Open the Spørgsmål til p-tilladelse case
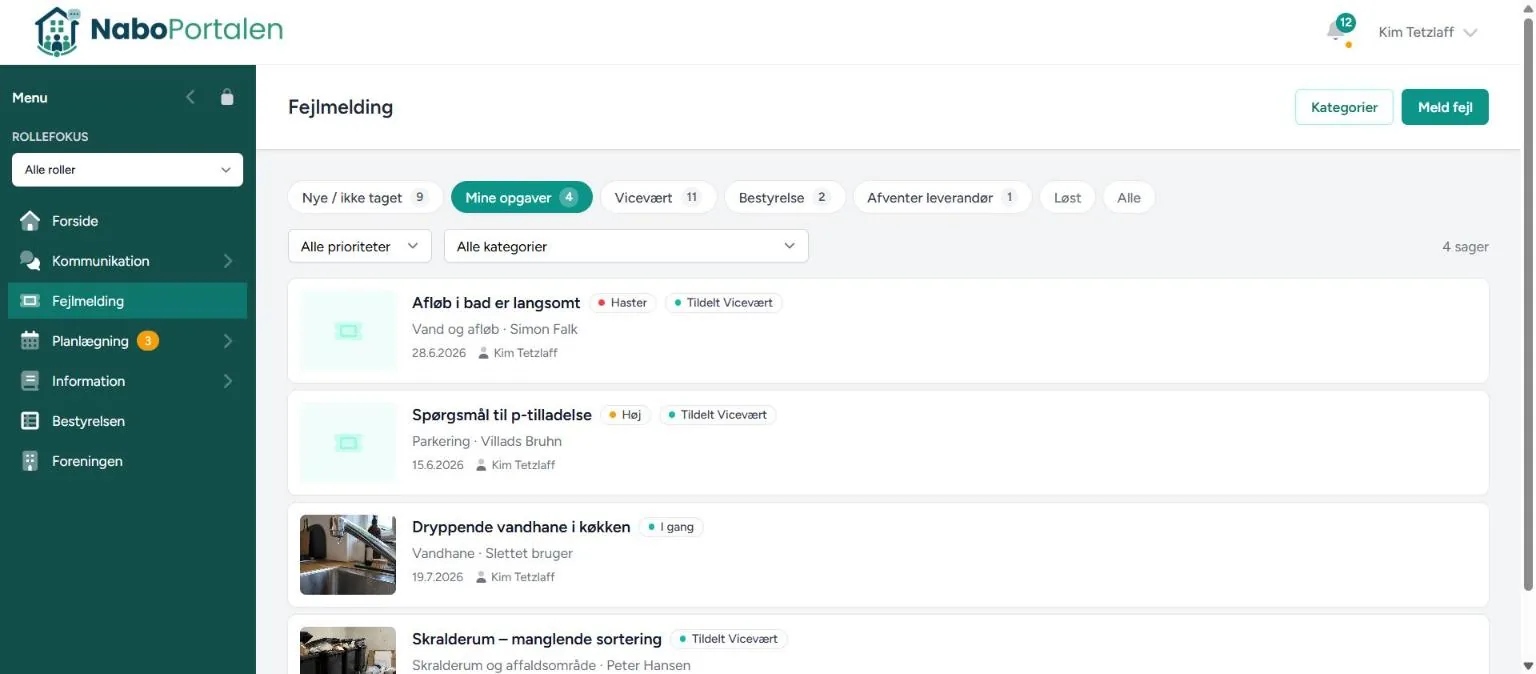1536x674 pixels. pos(888,442)
